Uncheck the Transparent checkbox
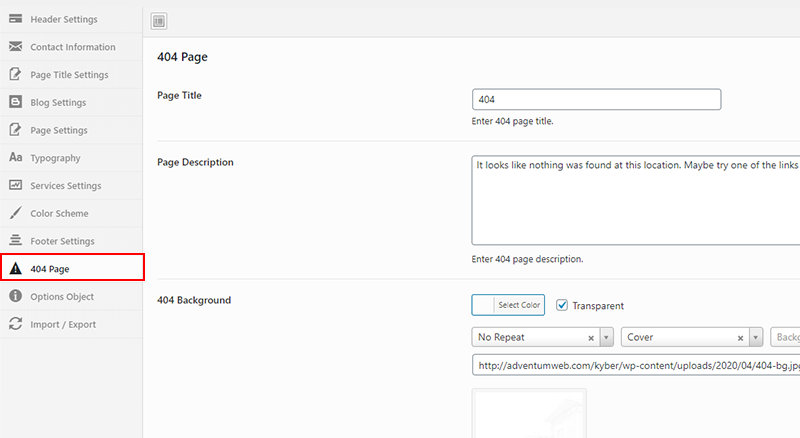Image resolution: width=800 pixels, height=438 pixels. pos(562,305)
